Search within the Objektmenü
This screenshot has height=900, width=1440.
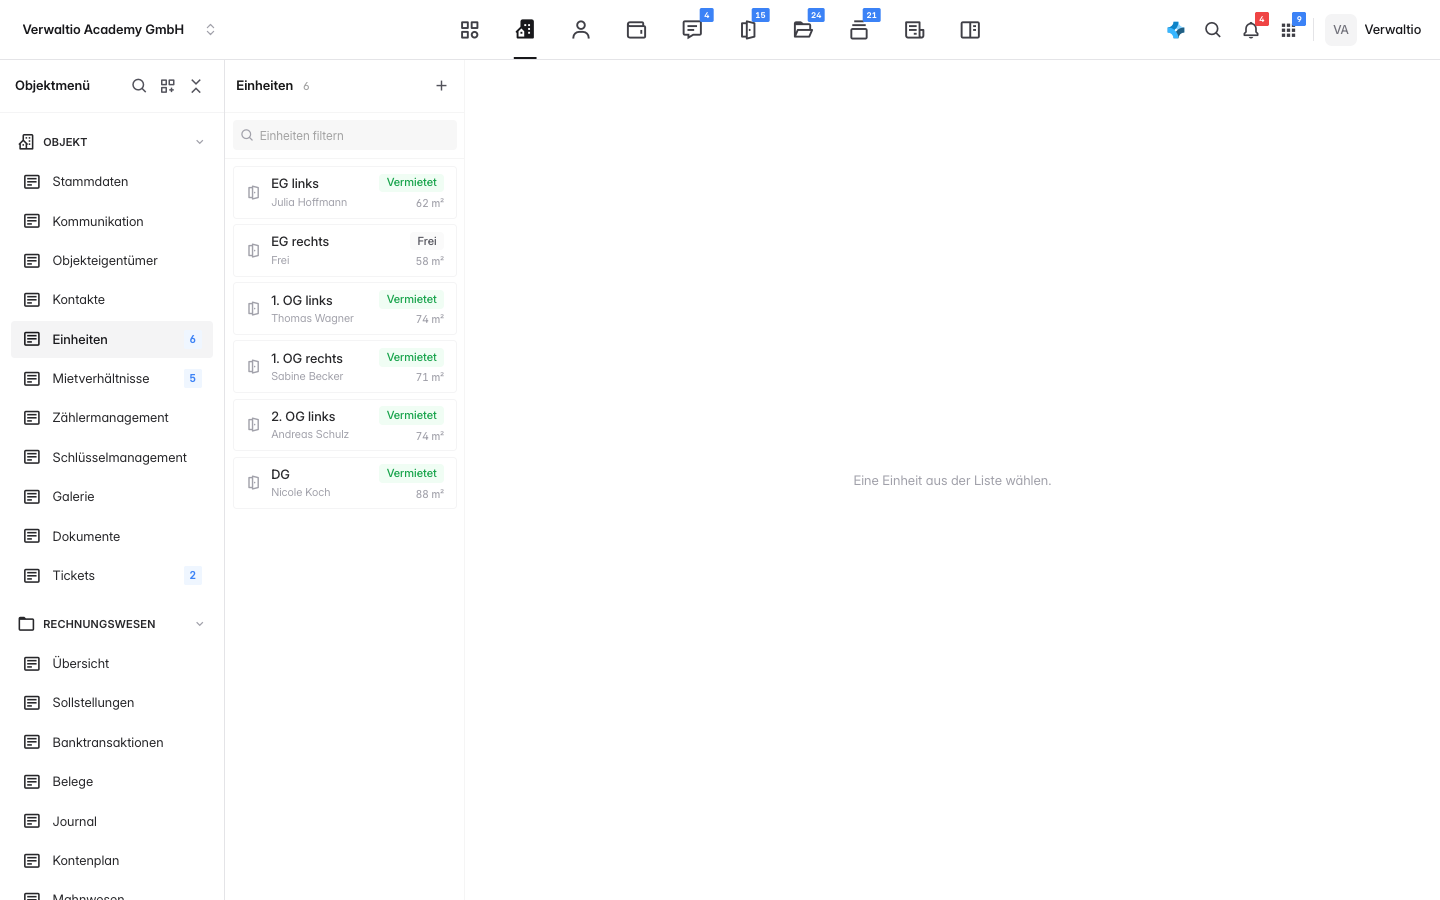tap(139, 86)
